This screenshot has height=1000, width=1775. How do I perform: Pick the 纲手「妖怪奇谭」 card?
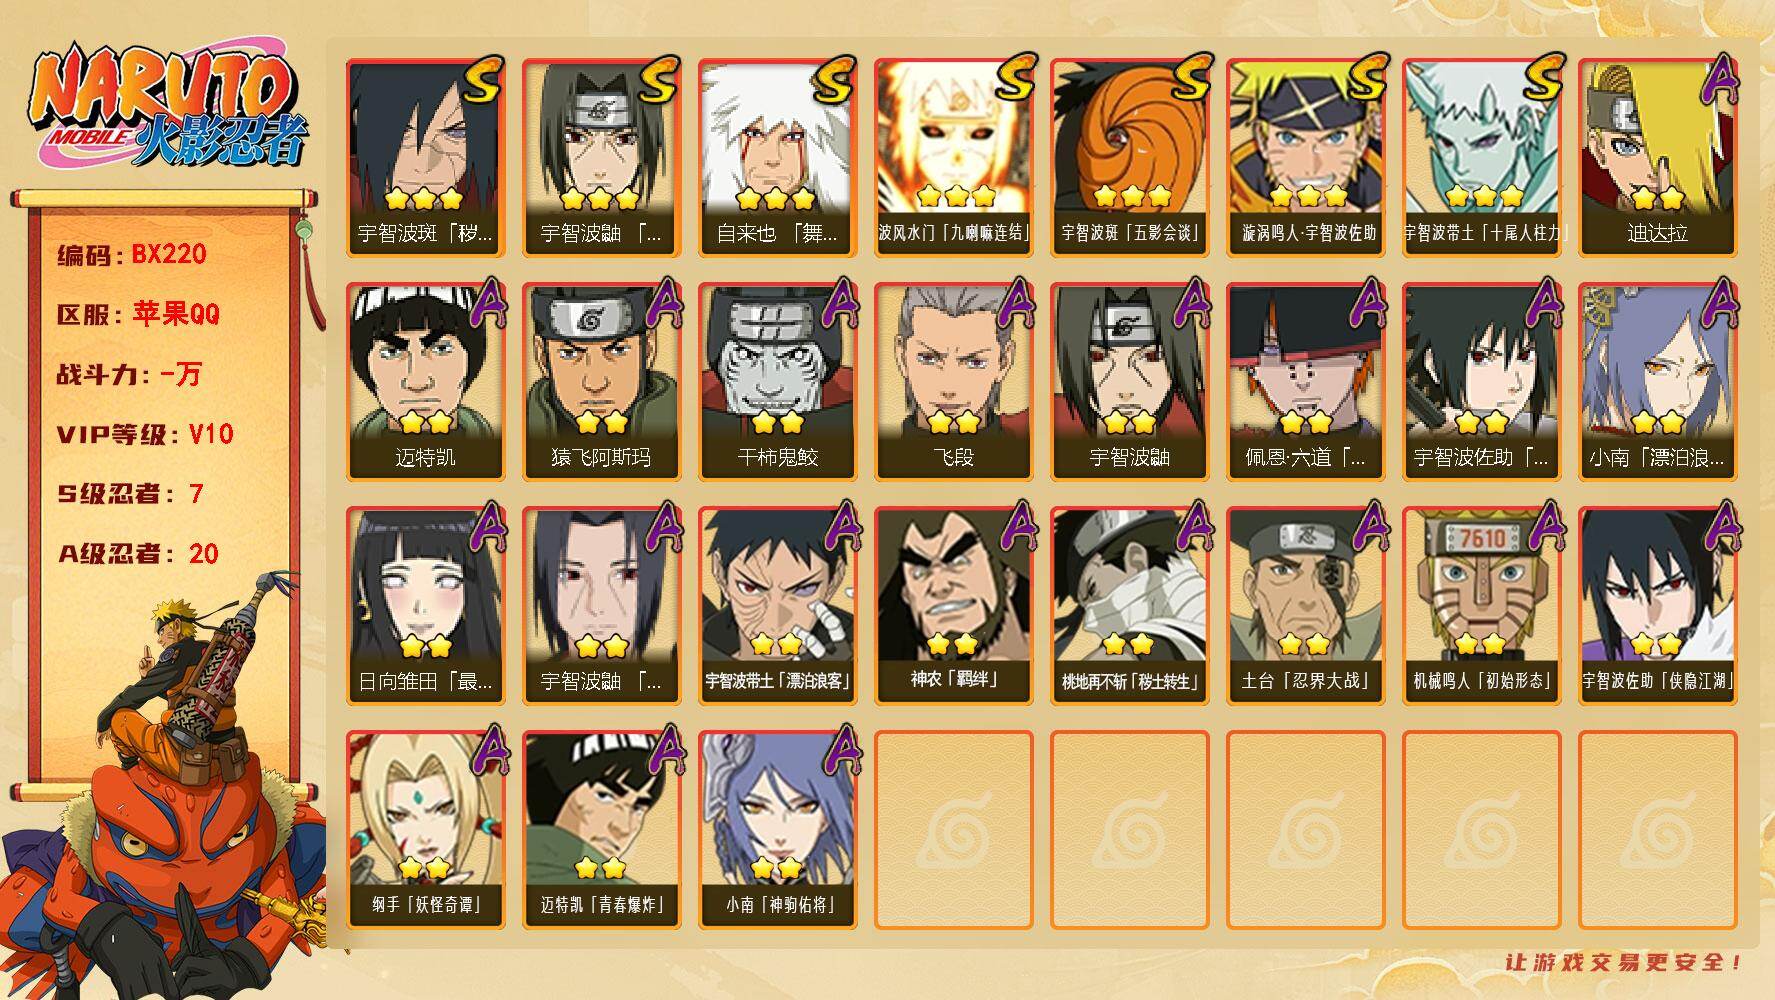point(425,829)
